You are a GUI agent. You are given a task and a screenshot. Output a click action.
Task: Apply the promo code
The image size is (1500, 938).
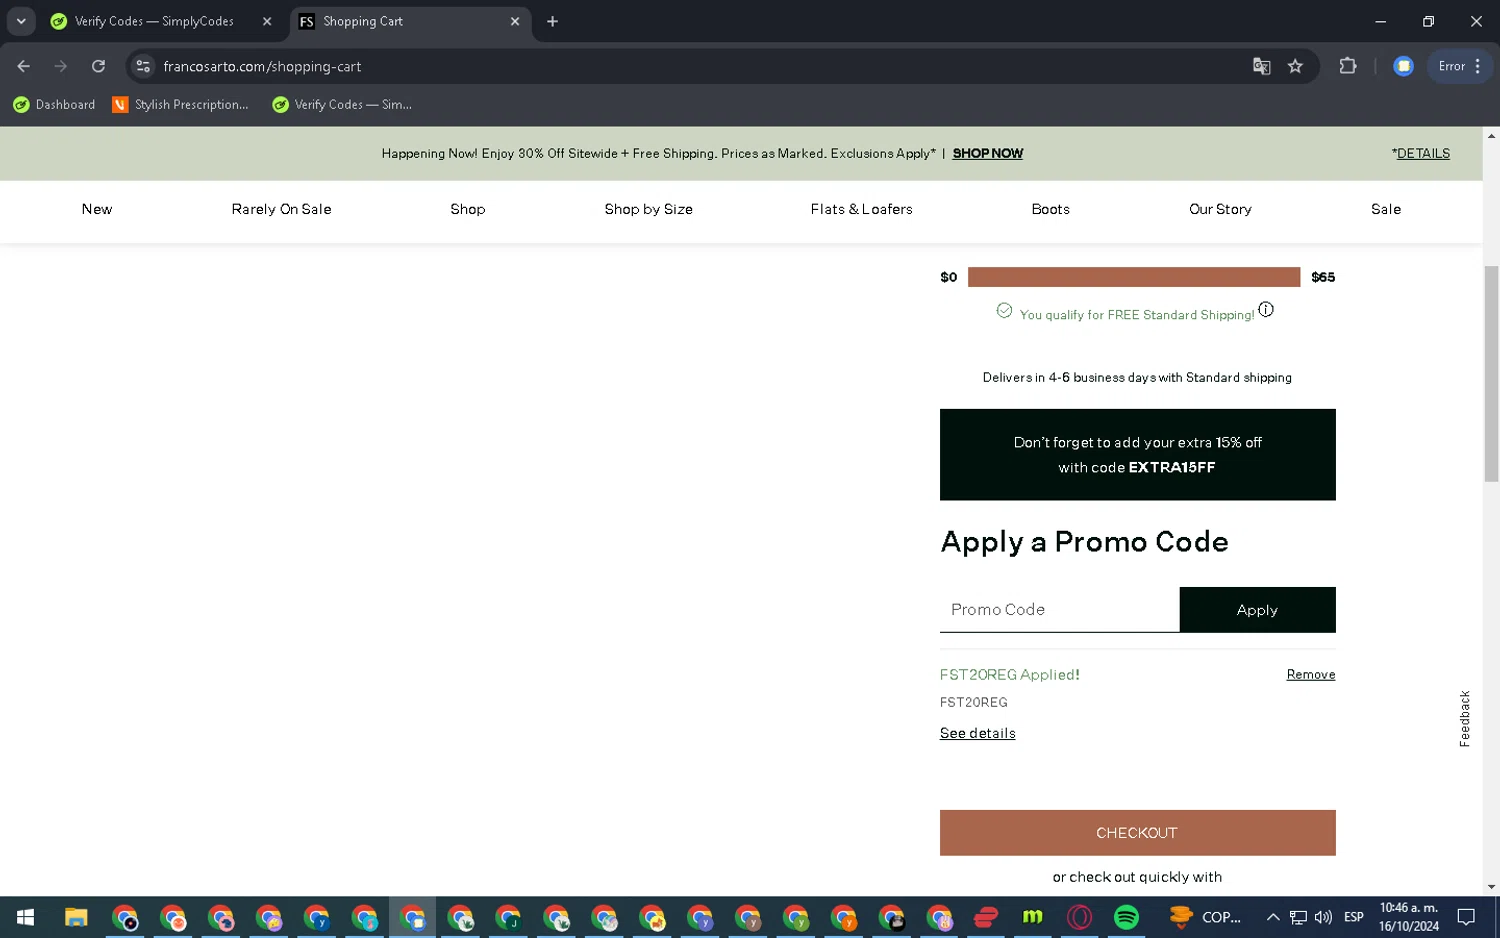[1257, 610]
